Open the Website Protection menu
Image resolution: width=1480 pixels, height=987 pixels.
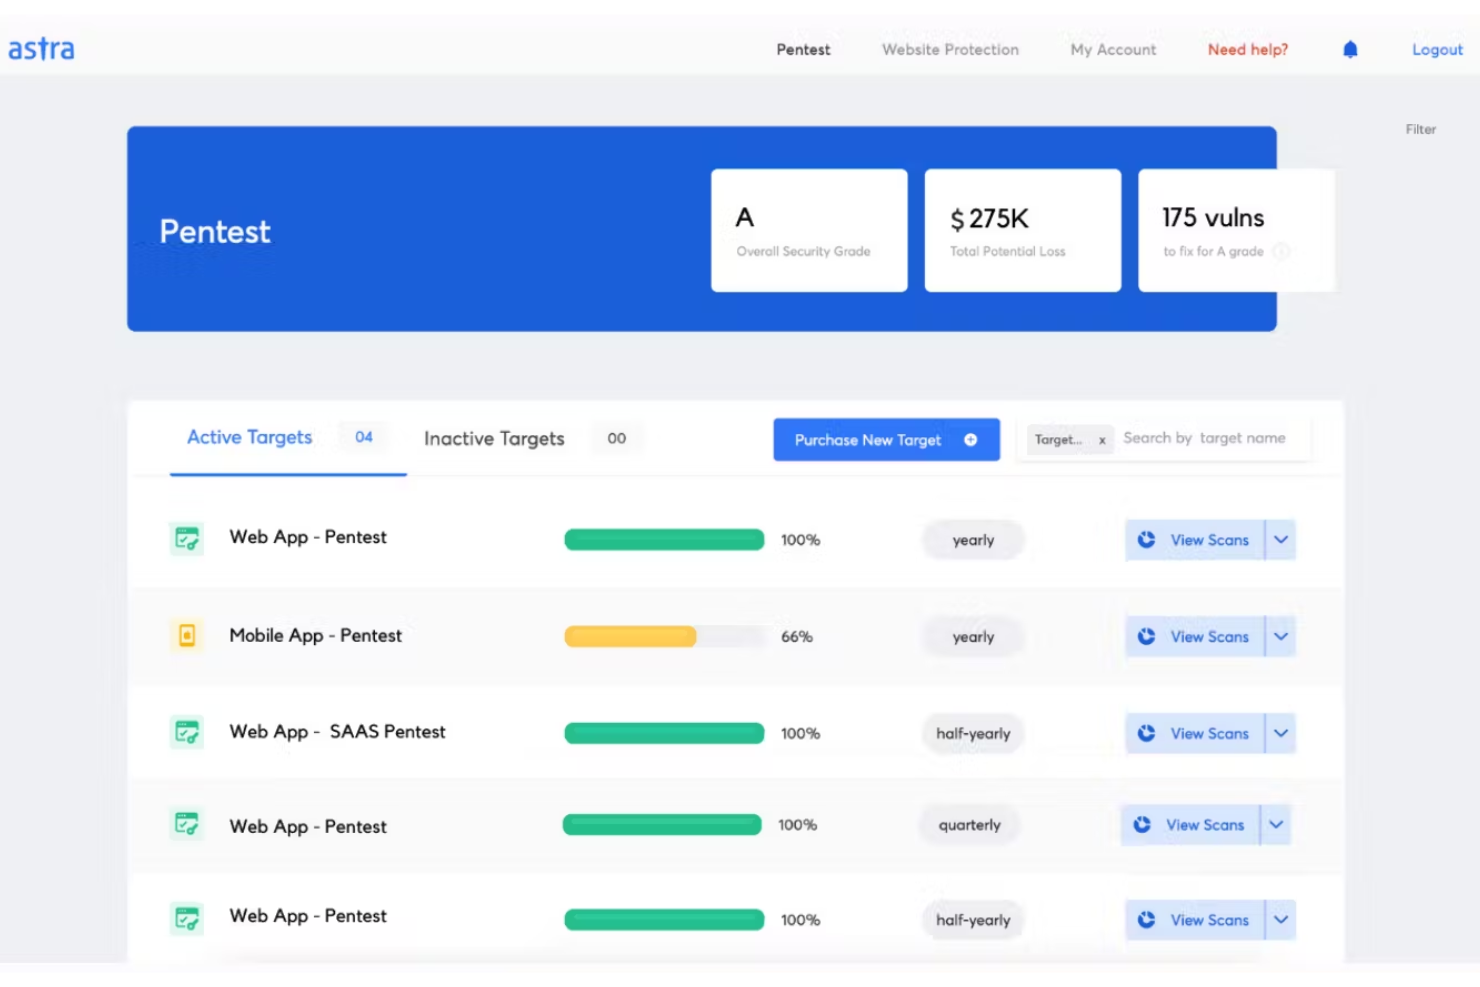pos(948,49)
